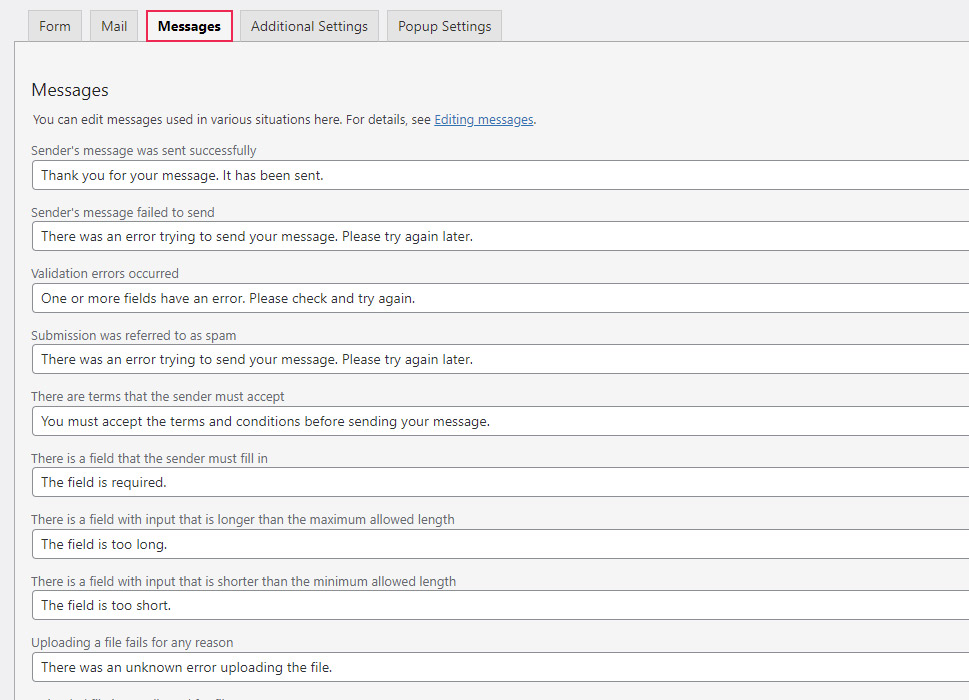Edit the field too long message
The image size is (969, 700).
tap(400, 544)
